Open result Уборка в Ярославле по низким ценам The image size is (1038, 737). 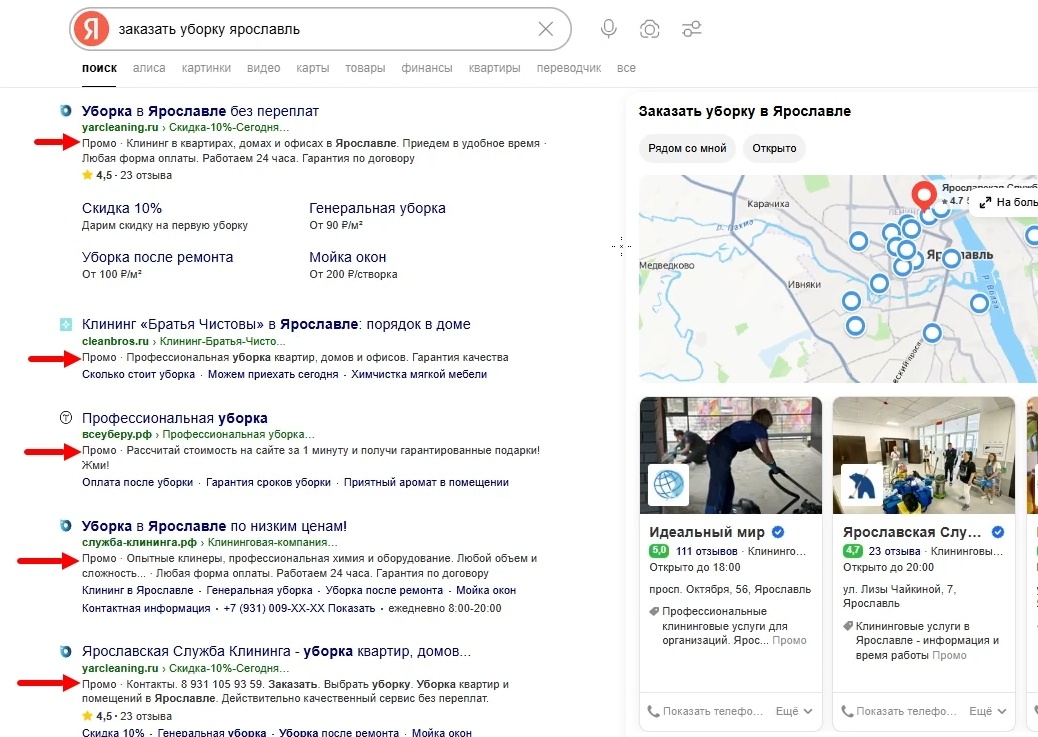[x=214, y=526]
